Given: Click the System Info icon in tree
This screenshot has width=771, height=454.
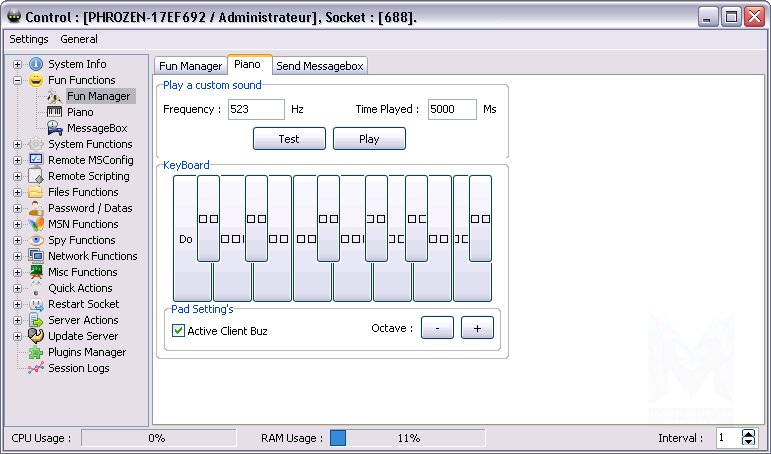Looking at the screenshot, I should coord(36,64).
